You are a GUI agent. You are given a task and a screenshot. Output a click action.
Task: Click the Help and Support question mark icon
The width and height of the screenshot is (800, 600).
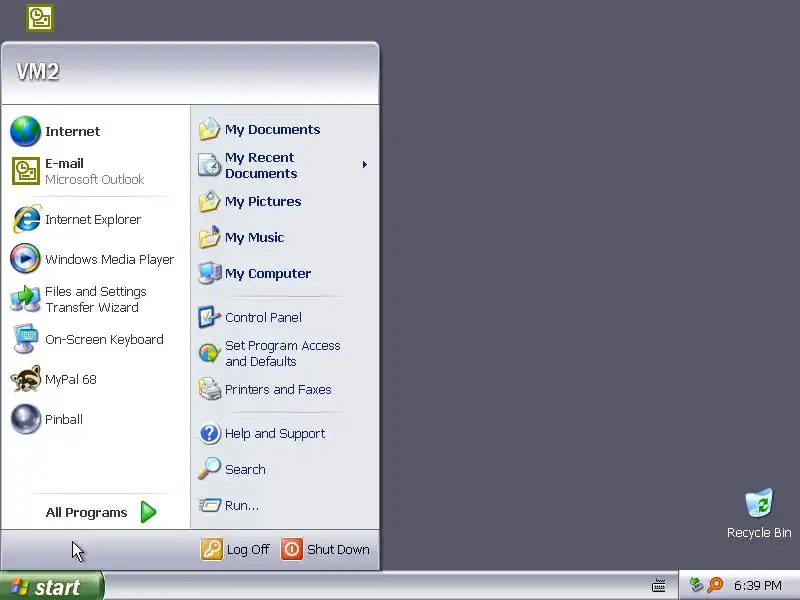(209, 433)
